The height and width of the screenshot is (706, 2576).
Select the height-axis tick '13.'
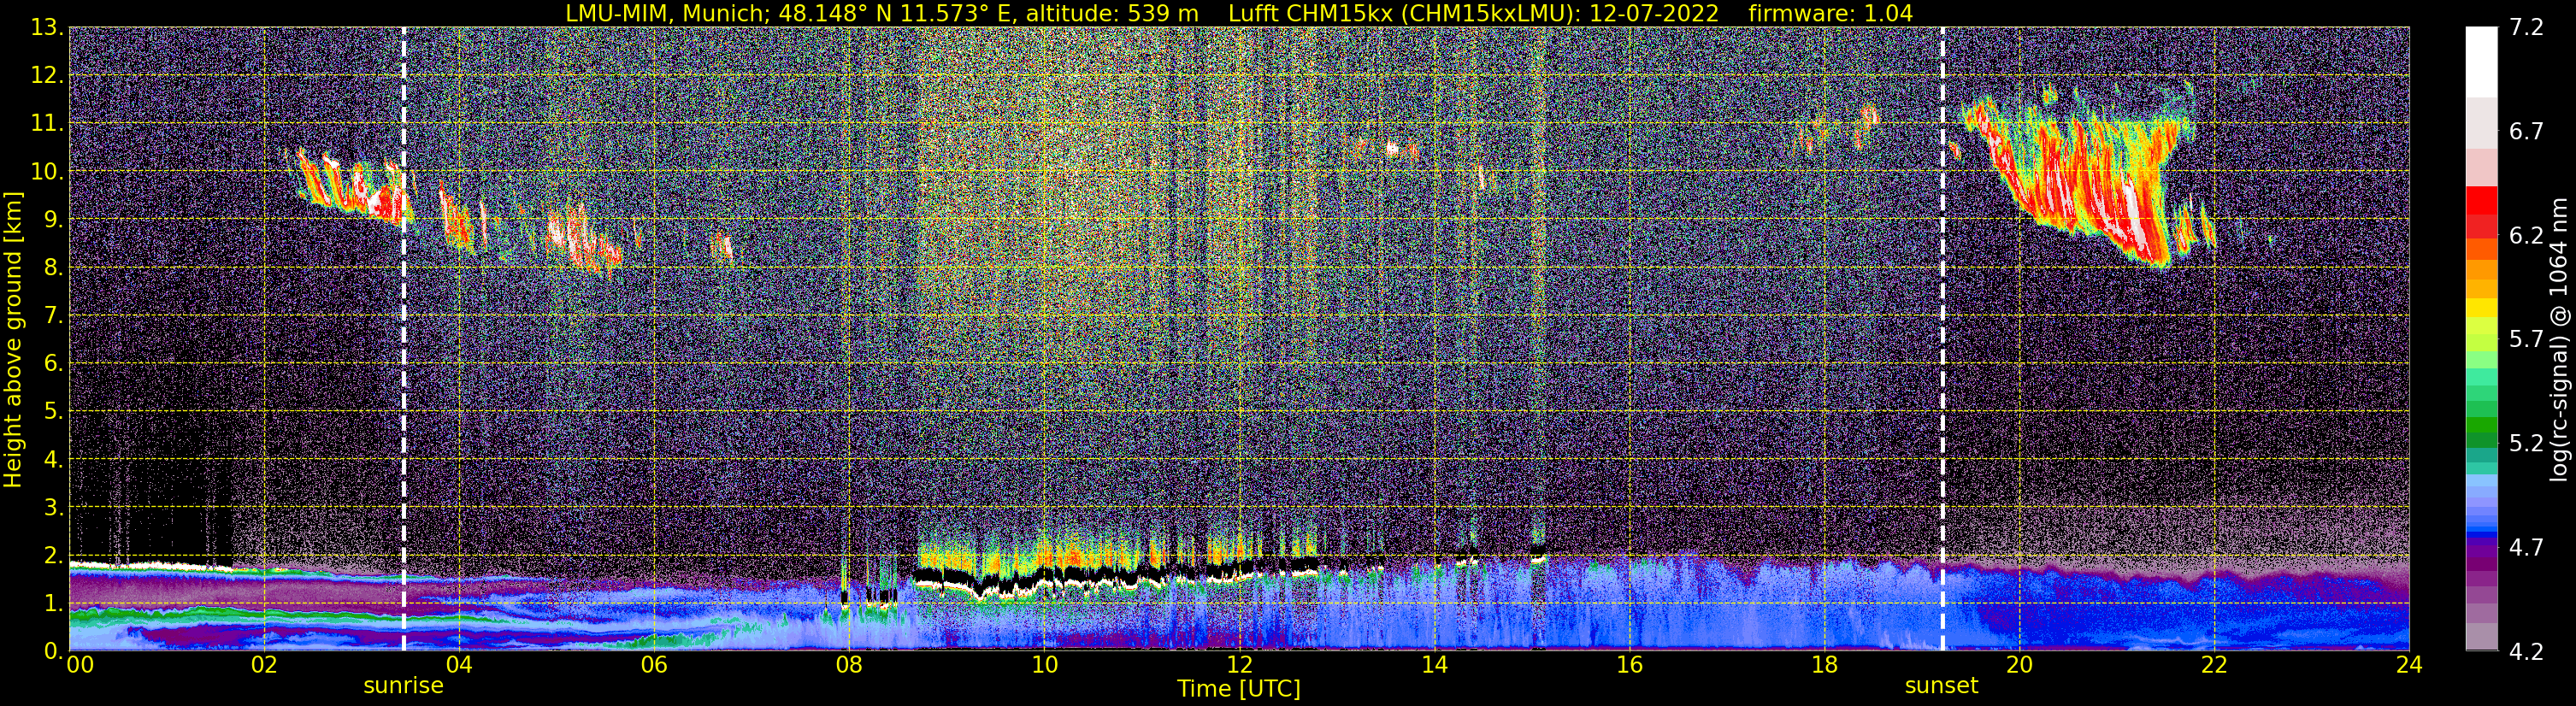(x=47, y=28)
